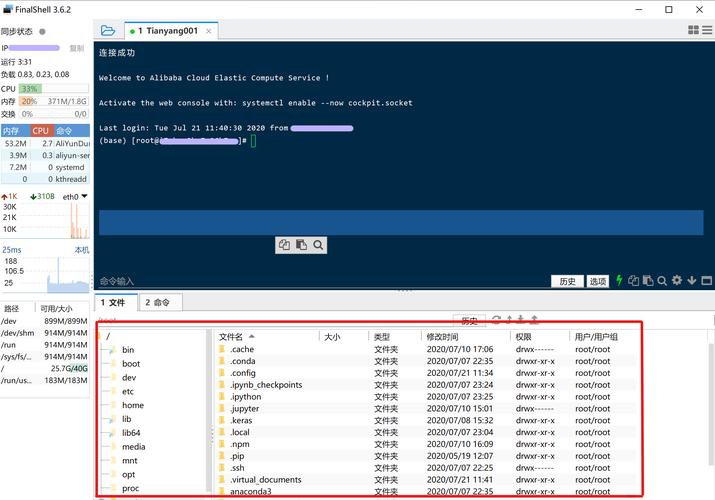Select the etc folder in tree
The height and width of the screenshot is (500, 715).
[x=128, y=392]
